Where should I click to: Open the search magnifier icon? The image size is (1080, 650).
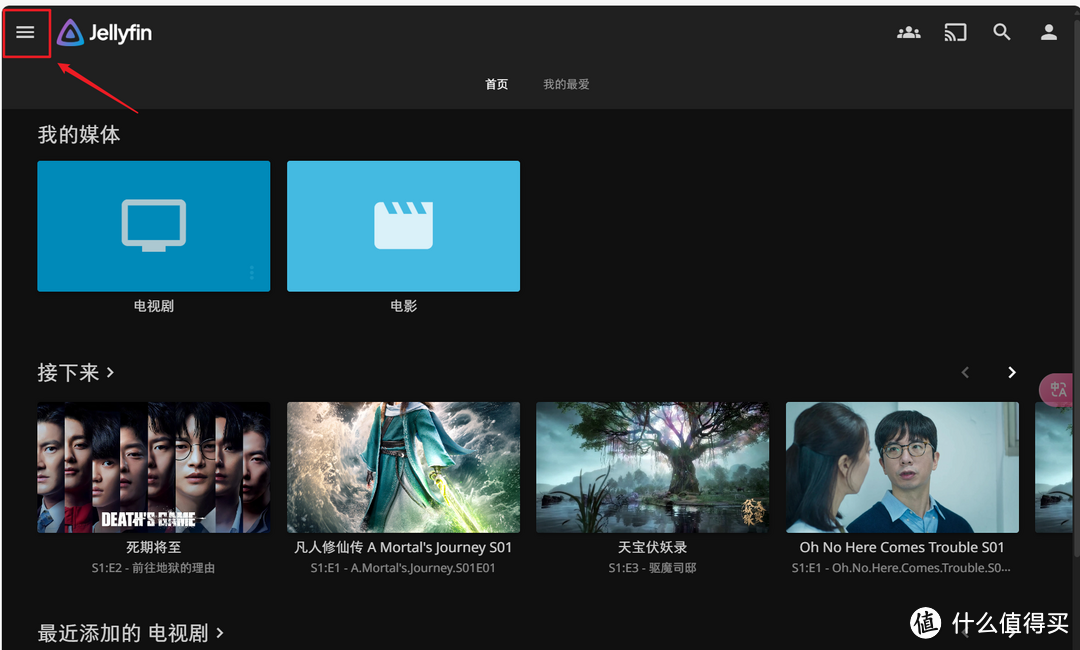(x=1001, y=33)
